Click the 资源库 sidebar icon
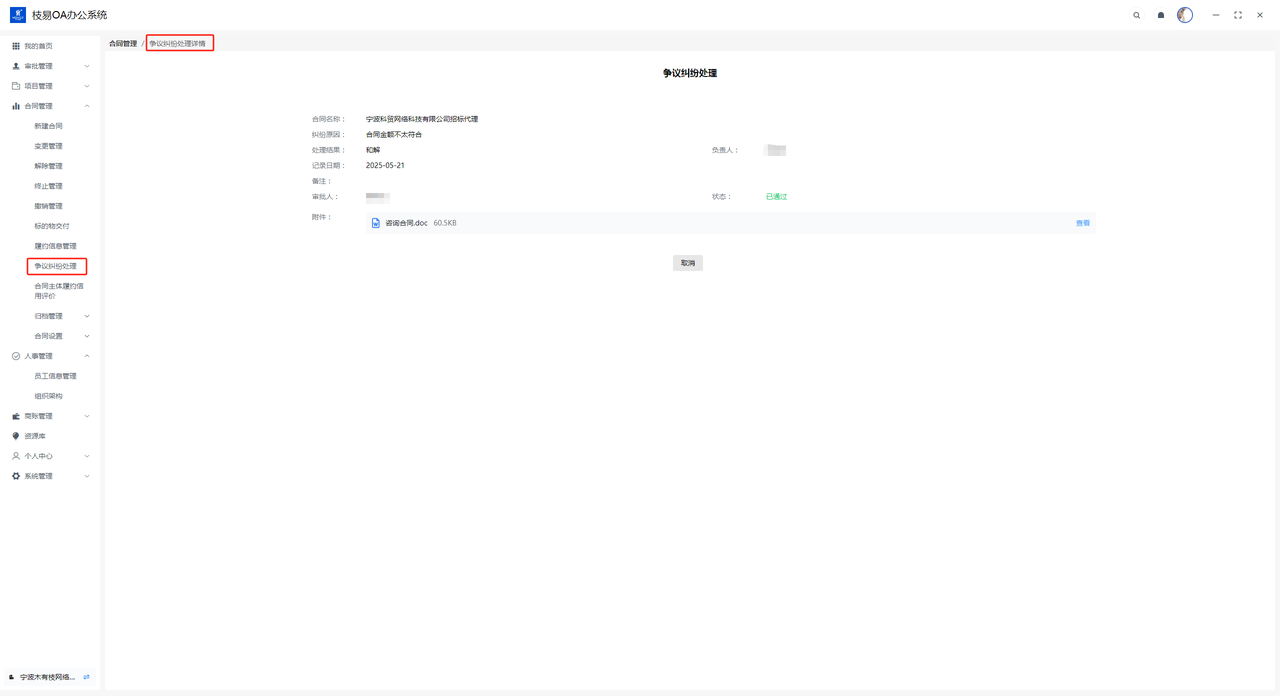The height and width of the screenshot is (696, 1280). [x=16, y=436]
